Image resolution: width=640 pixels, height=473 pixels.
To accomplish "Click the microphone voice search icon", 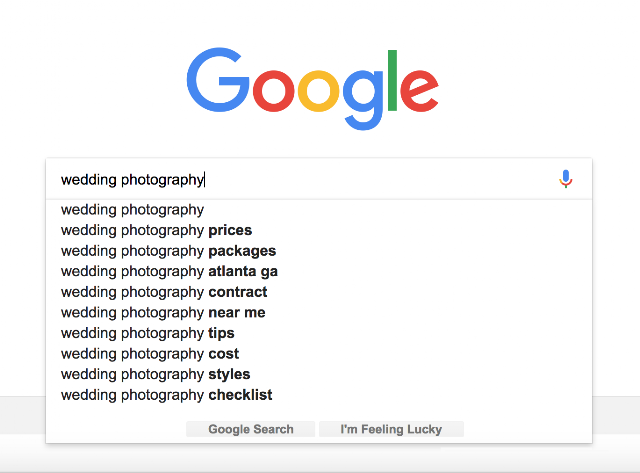I will (565, 179).
